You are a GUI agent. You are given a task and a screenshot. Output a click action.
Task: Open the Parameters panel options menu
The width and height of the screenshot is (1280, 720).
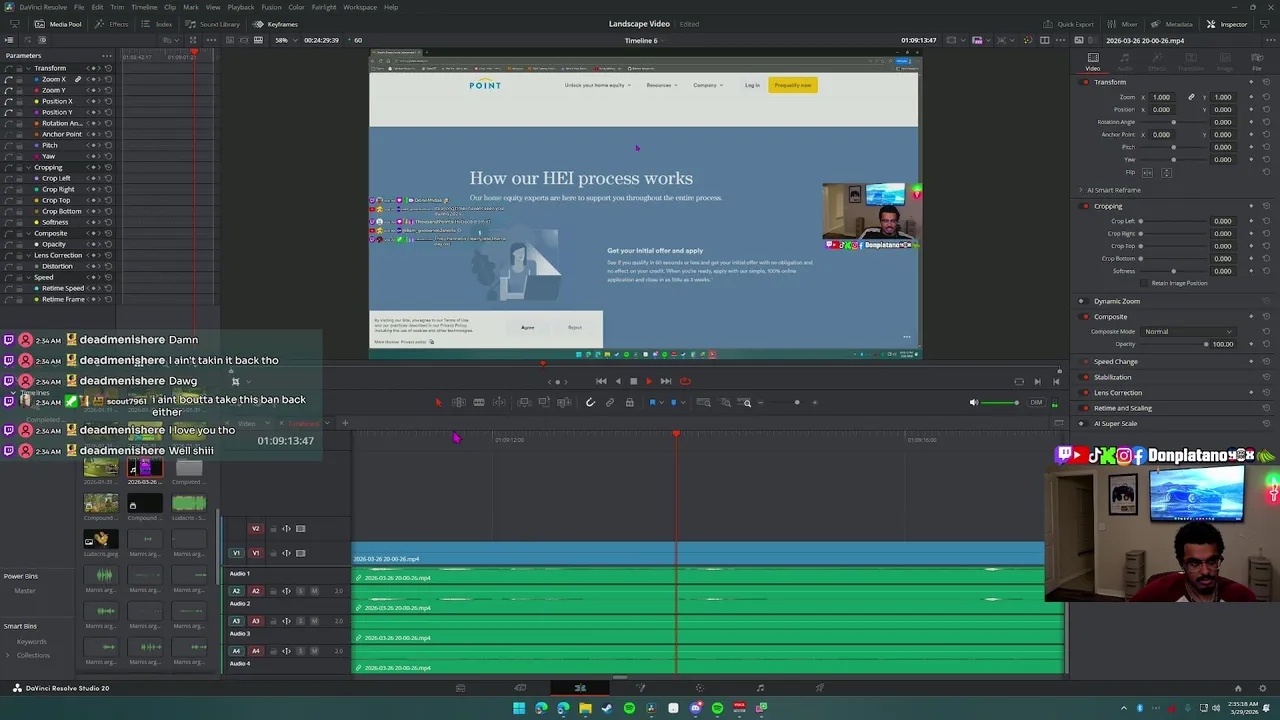pos(106,55)
